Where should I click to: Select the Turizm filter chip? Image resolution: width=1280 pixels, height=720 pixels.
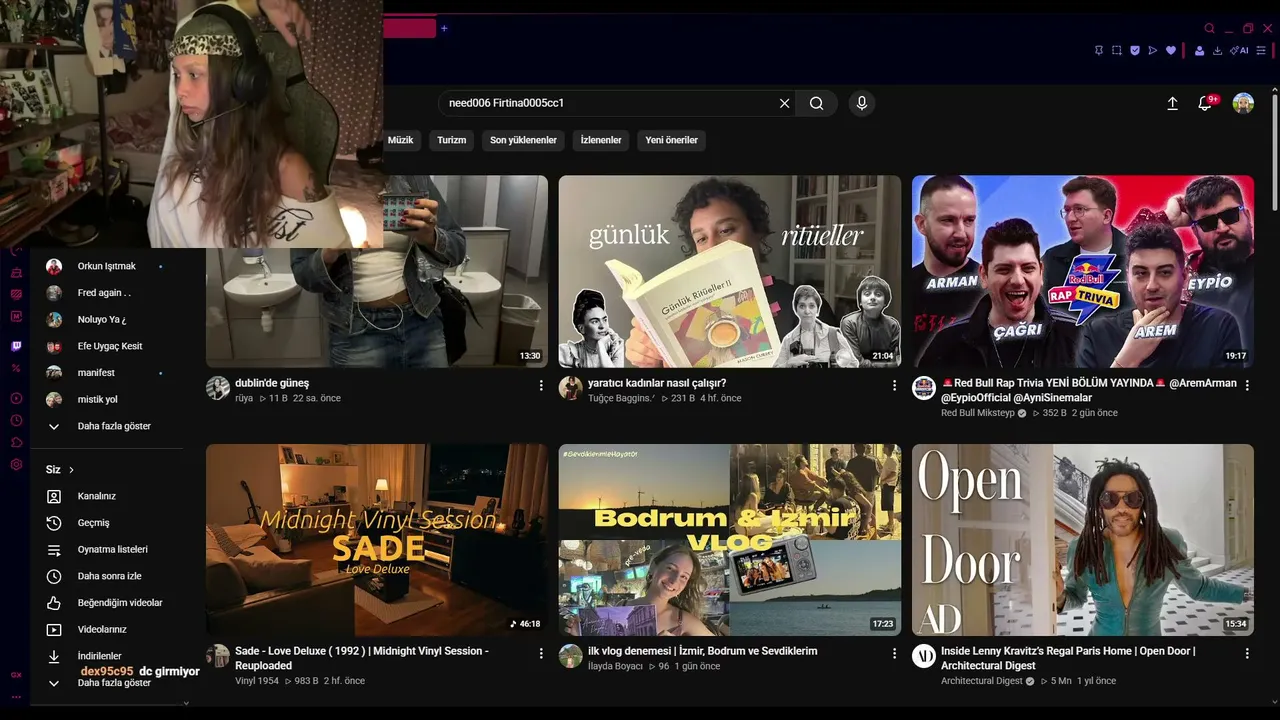(452, 140)
